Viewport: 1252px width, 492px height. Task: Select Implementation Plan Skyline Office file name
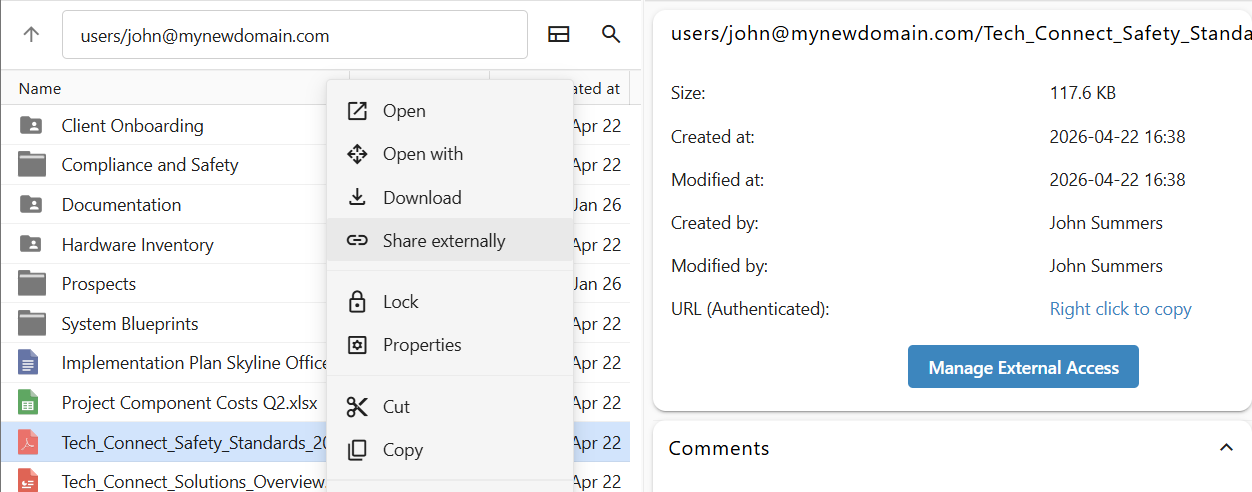[194, 363]
